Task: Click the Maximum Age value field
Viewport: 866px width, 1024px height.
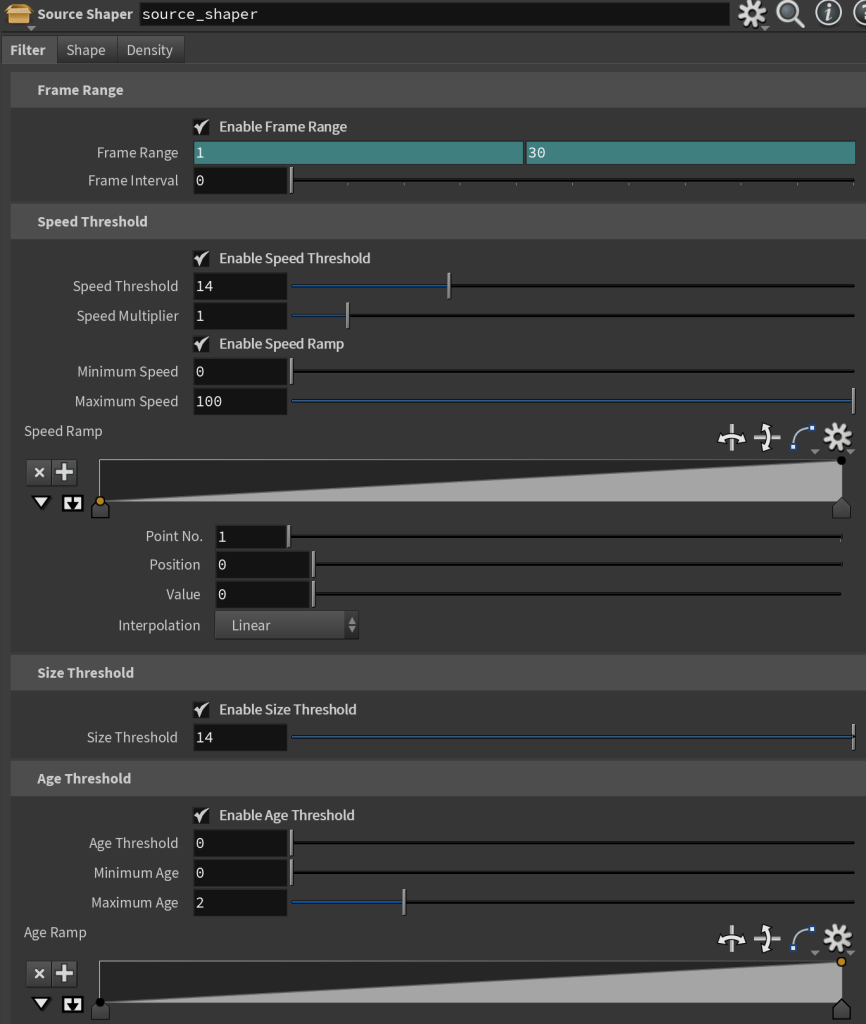Action: 240,903
